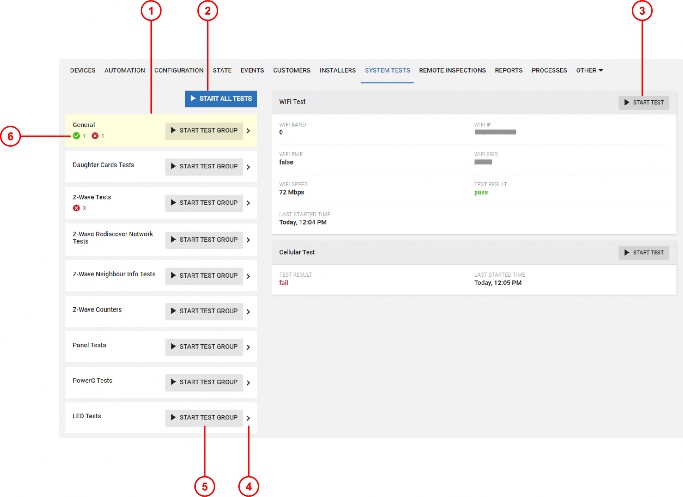Expand the Z-Wave Counters chevron
This screenshot has width=683, height=497.
tap(248, 311)
